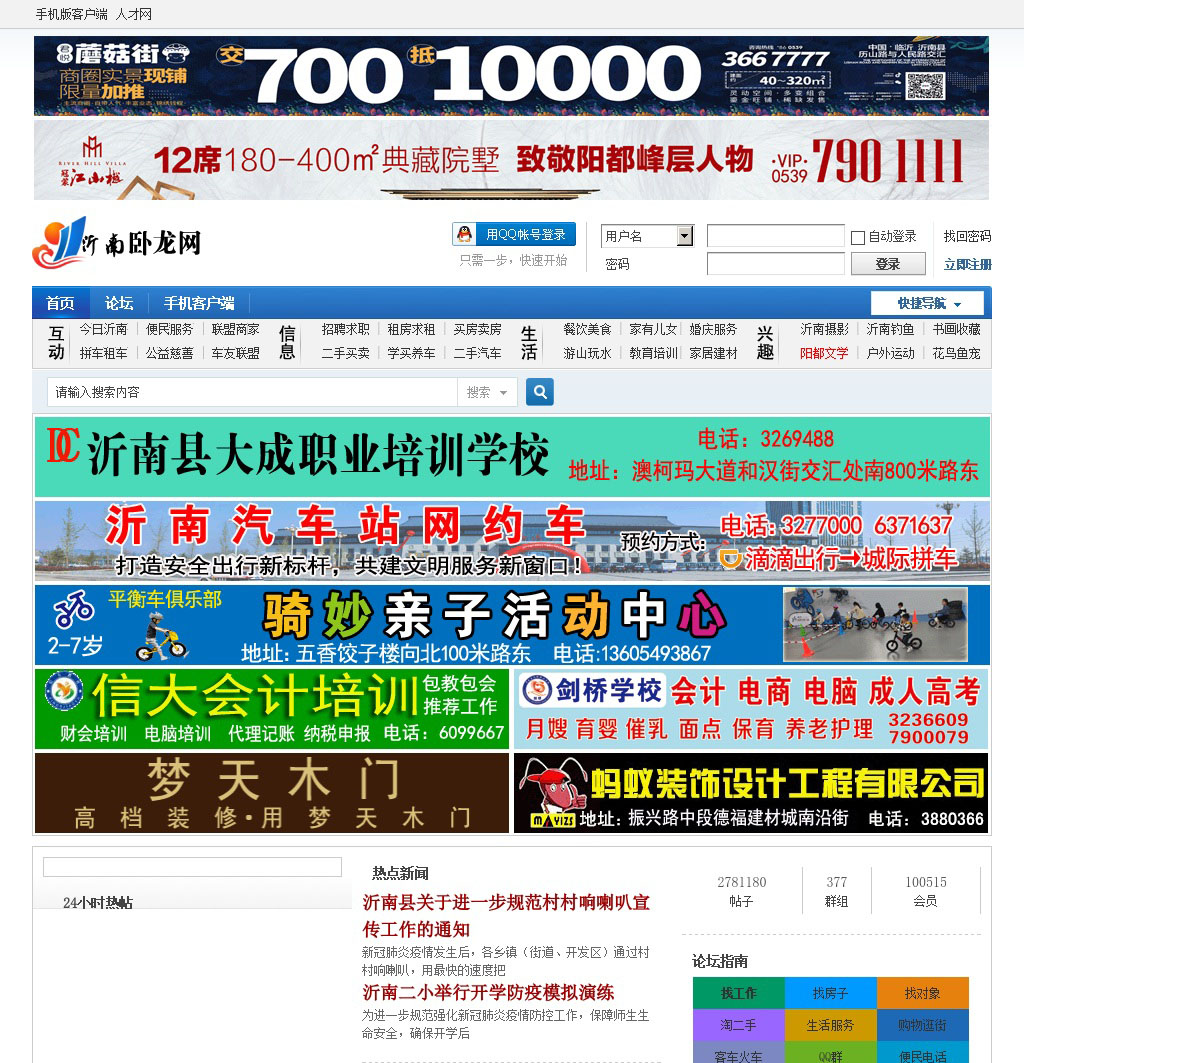Open the 书画收藏 link
This screenshot has height=1063, width=1200.
pos(956,329)
